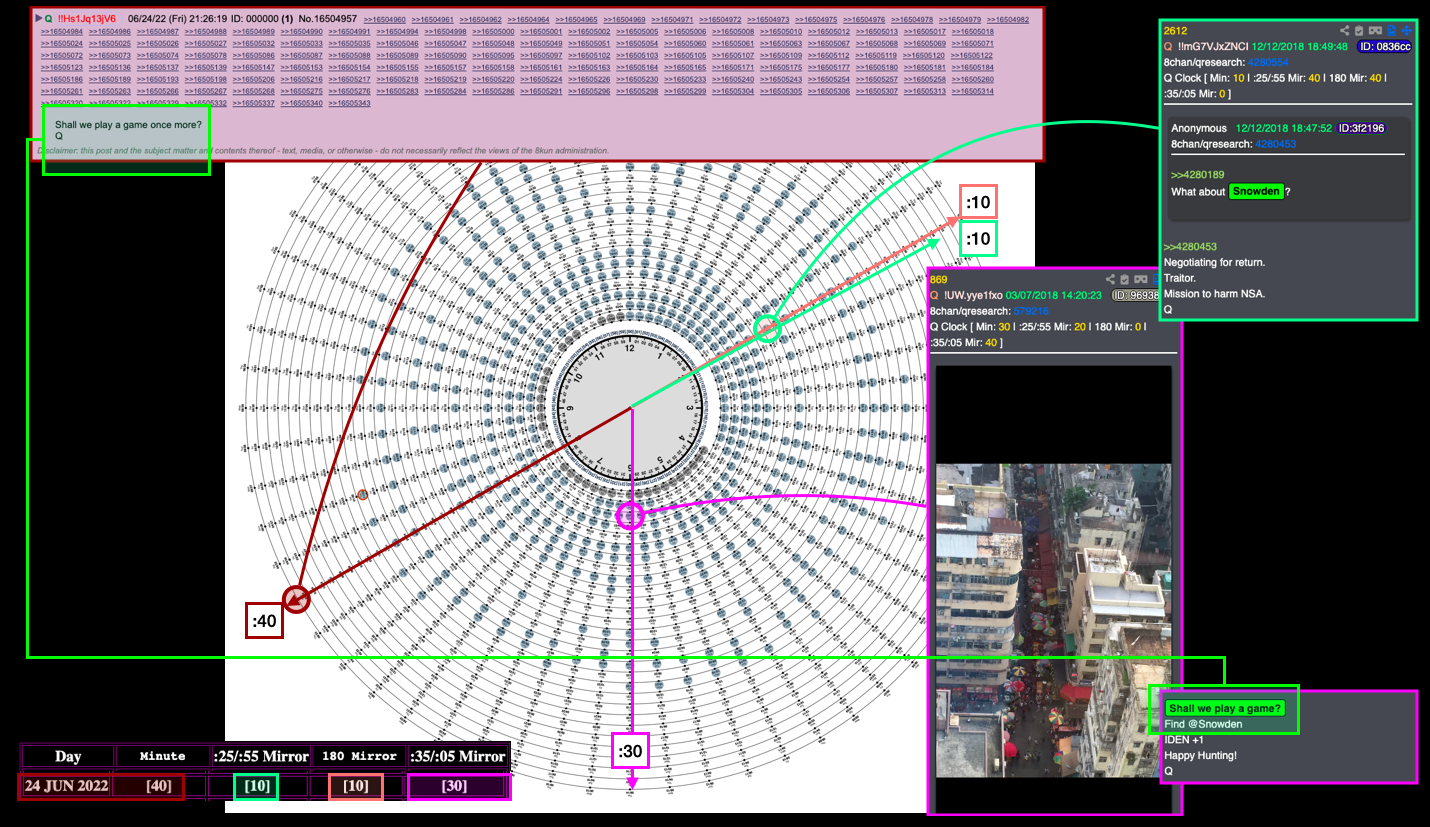Click goggles icon on post 869

click(x=1140, y=279)
